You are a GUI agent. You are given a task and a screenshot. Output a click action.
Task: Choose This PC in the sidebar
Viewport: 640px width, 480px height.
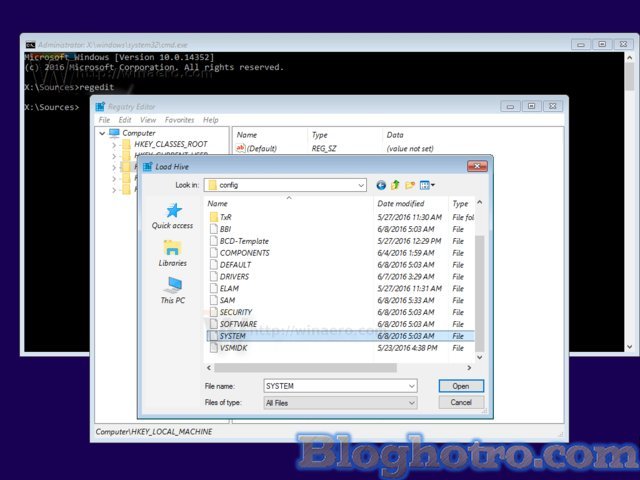[x=172, y=290]
